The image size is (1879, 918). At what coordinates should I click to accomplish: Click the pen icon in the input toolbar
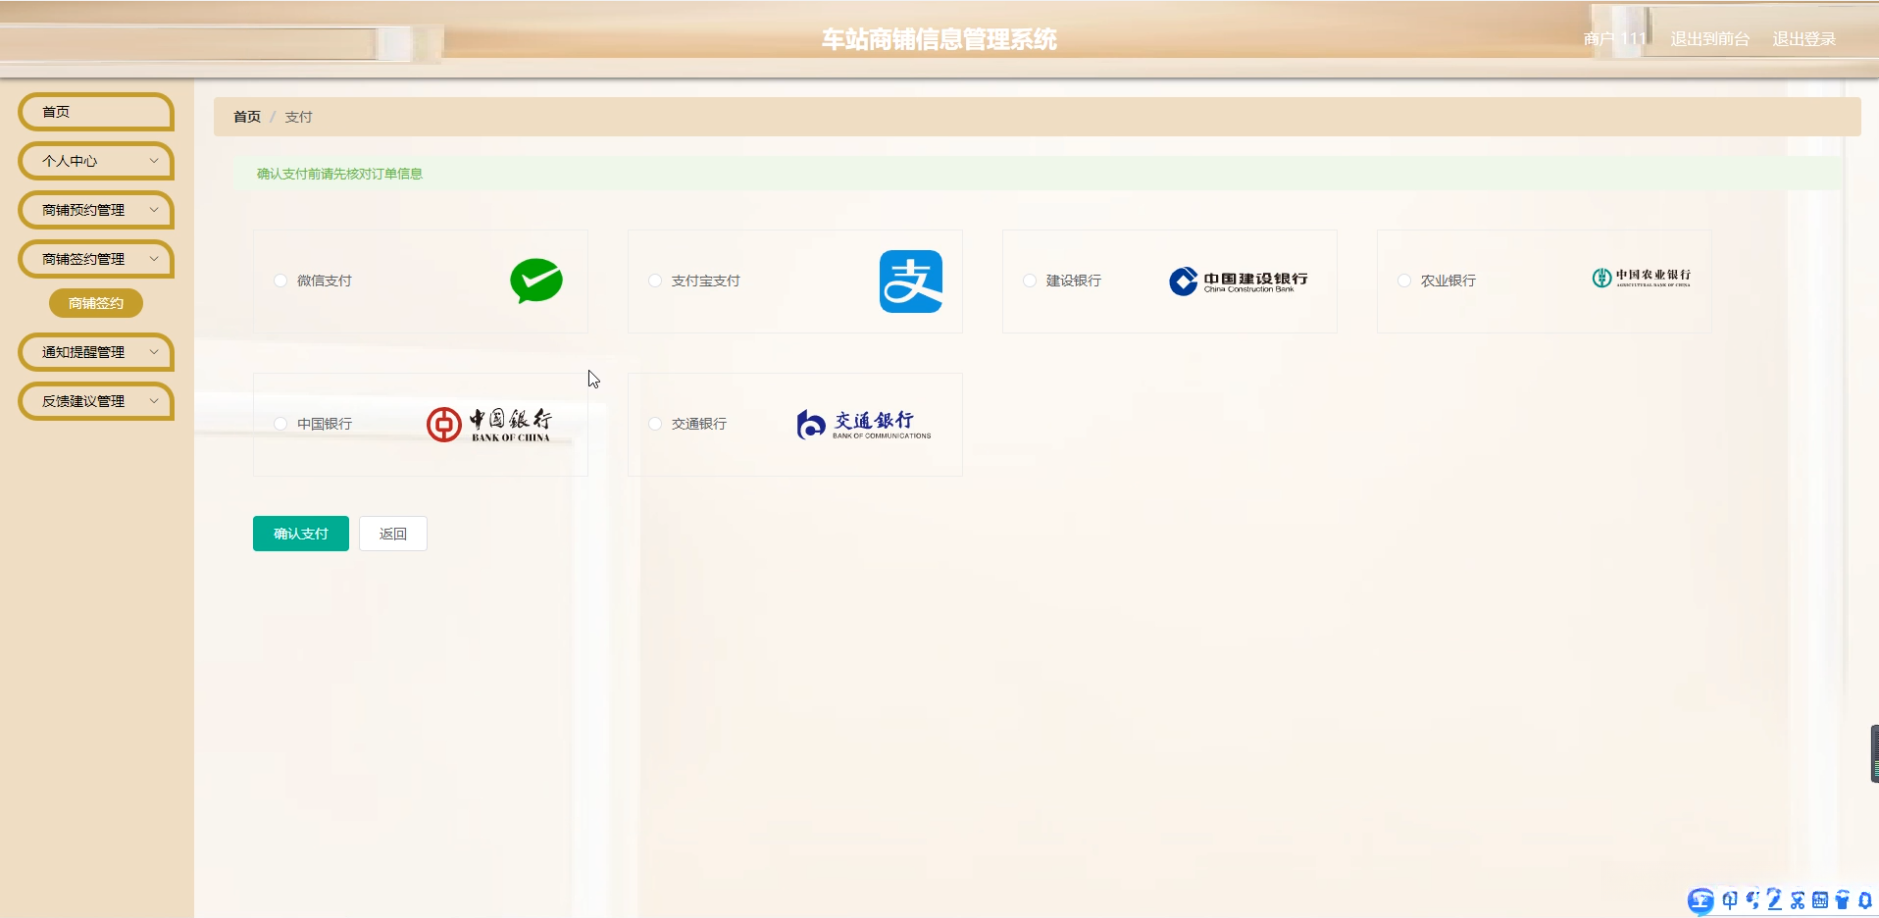pos(1775,899)
